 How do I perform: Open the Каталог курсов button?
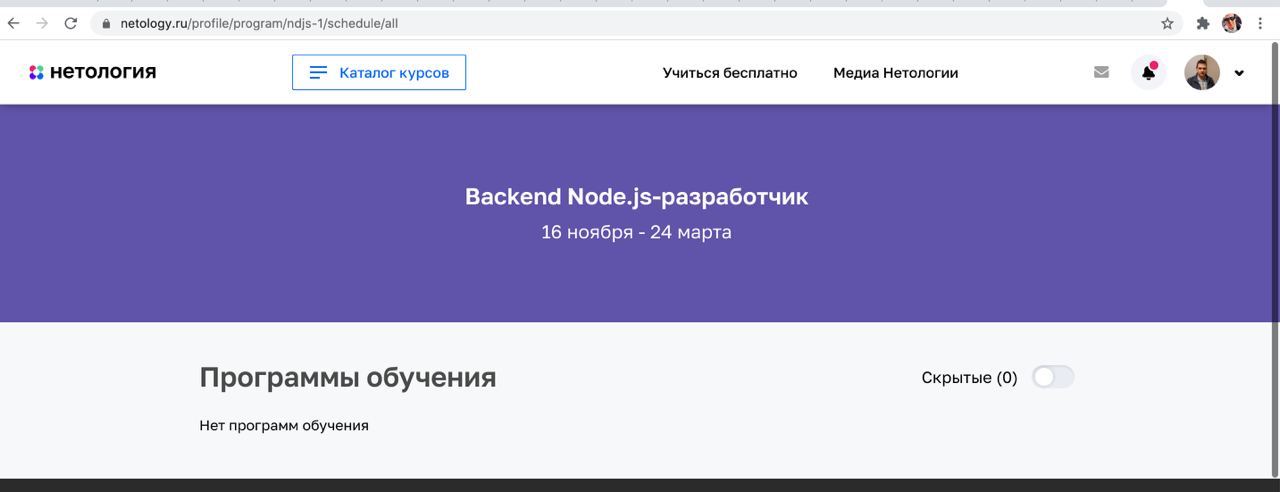[x=379, y=72]
